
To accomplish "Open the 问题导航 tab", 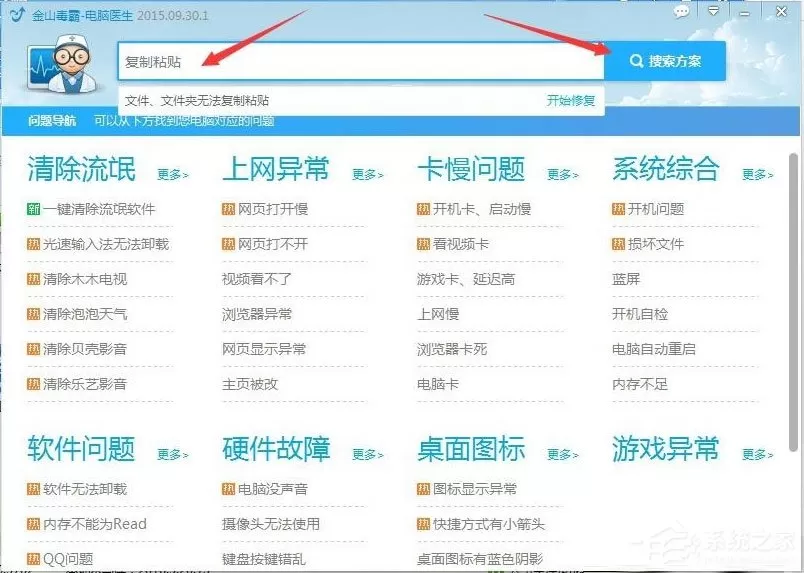I will click(52, 121).
